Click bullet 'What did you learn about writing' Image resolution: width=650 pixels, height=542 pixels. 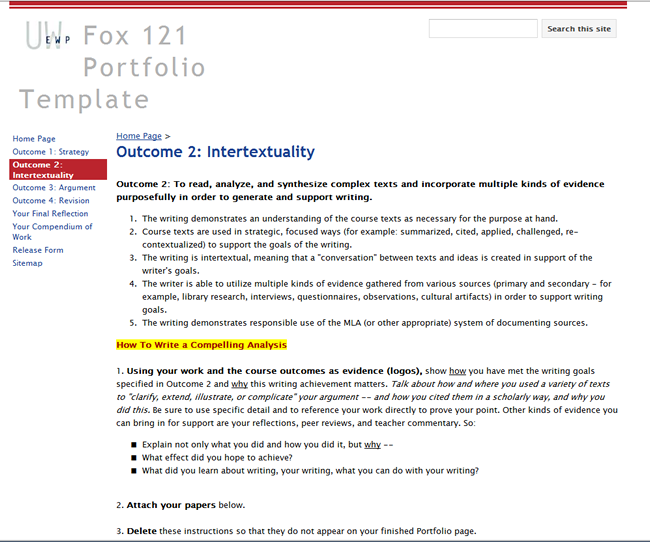[x=310, y=471]
